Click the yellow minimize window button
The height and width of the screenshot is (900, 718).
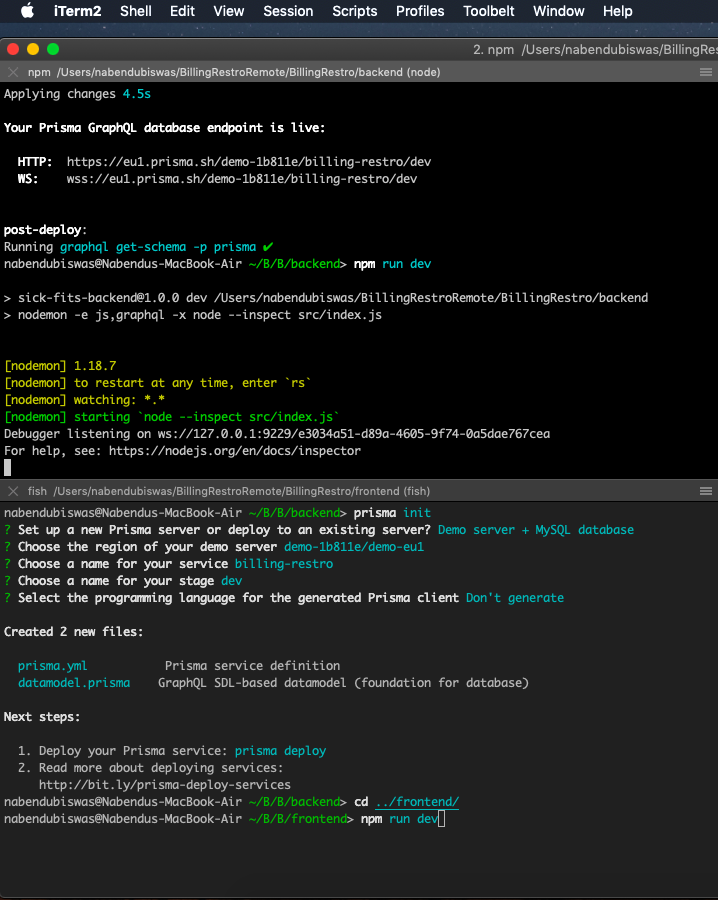pos(33,49)
